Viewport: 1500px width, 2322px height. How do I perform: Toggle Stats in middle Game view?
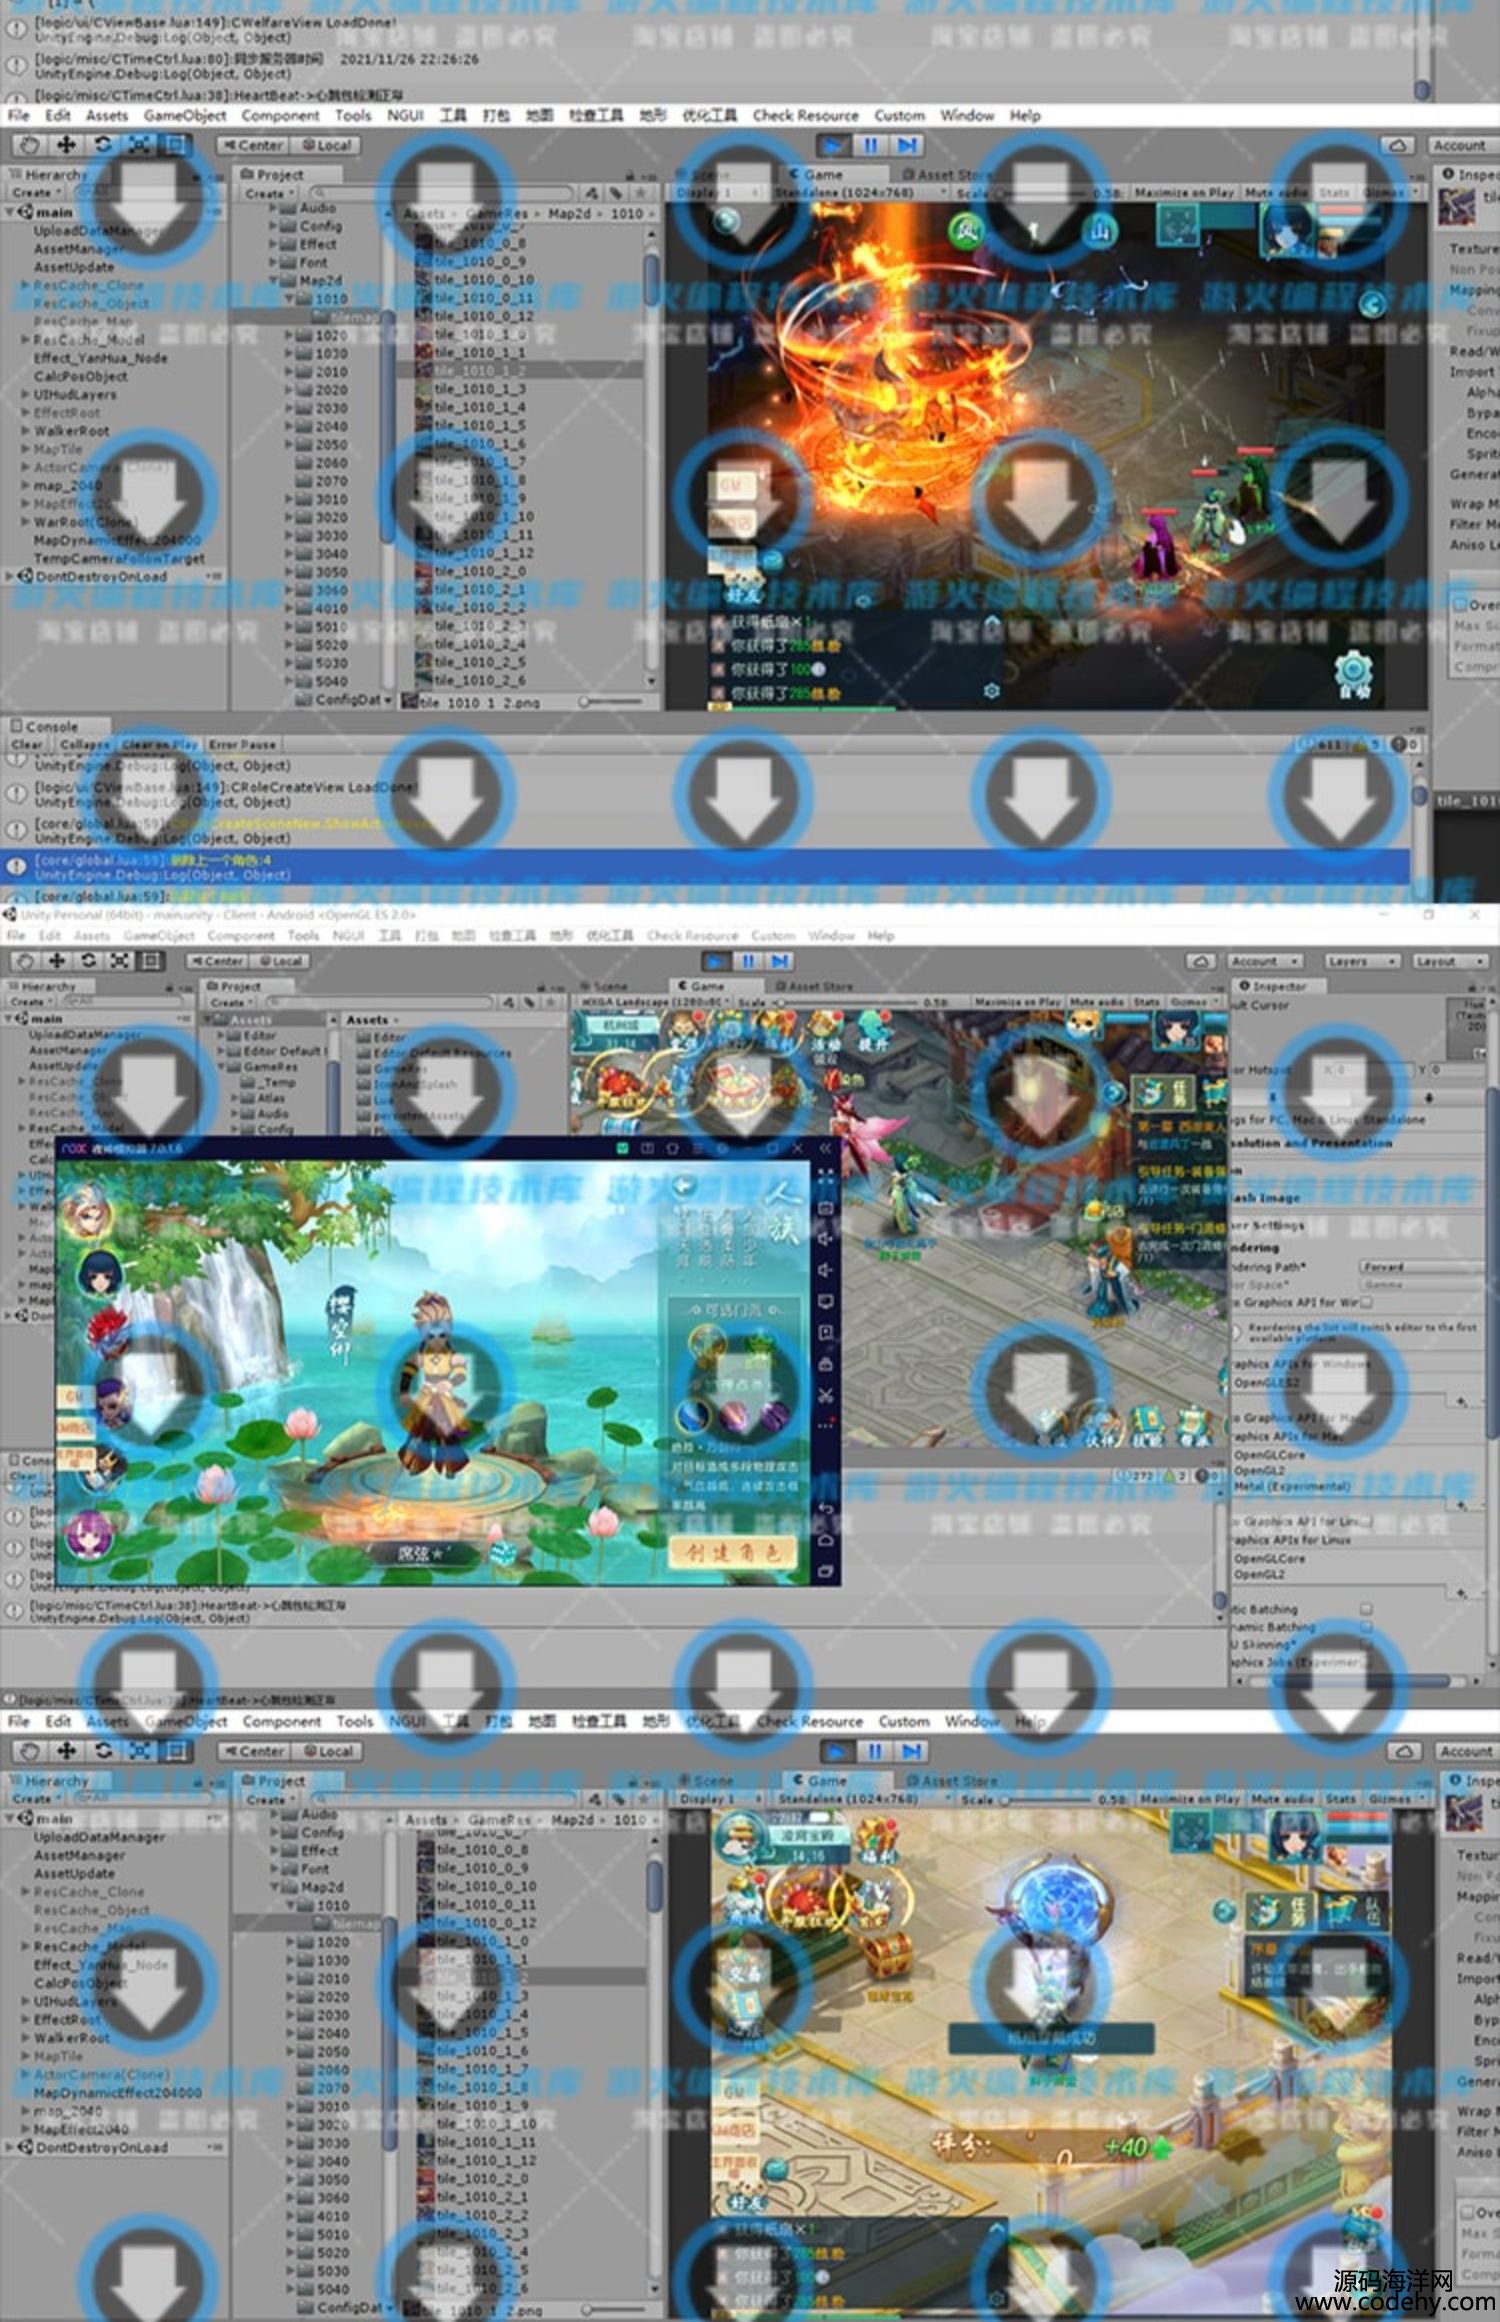(1146, 1002)
